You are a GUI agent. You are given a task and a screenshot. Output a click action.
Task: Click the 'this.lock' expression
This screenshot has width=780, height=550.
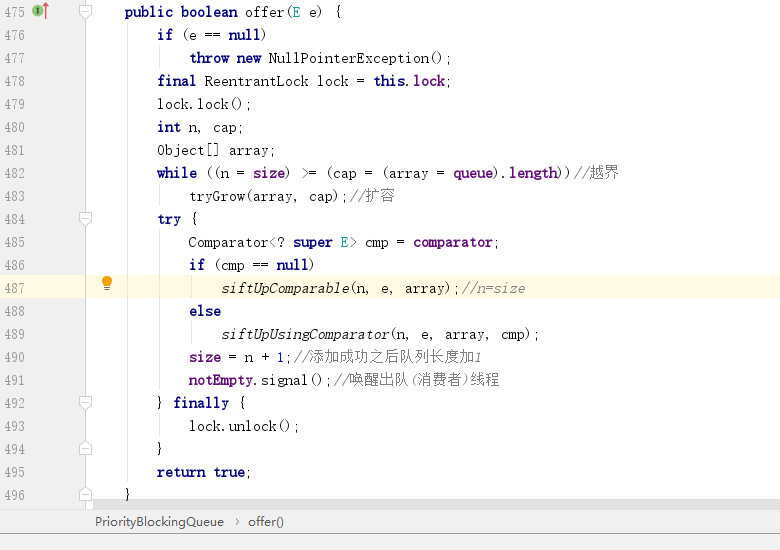click(409, 81)
